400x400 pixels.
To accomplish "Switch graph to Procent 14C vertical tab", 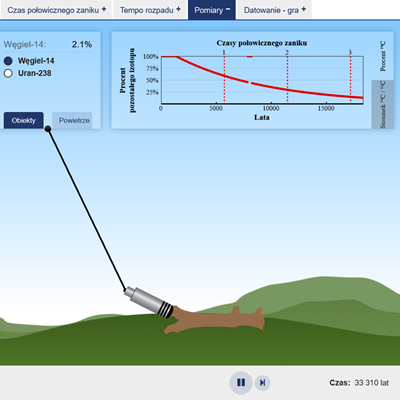I will pyautogui.click(x=383, y=56).
